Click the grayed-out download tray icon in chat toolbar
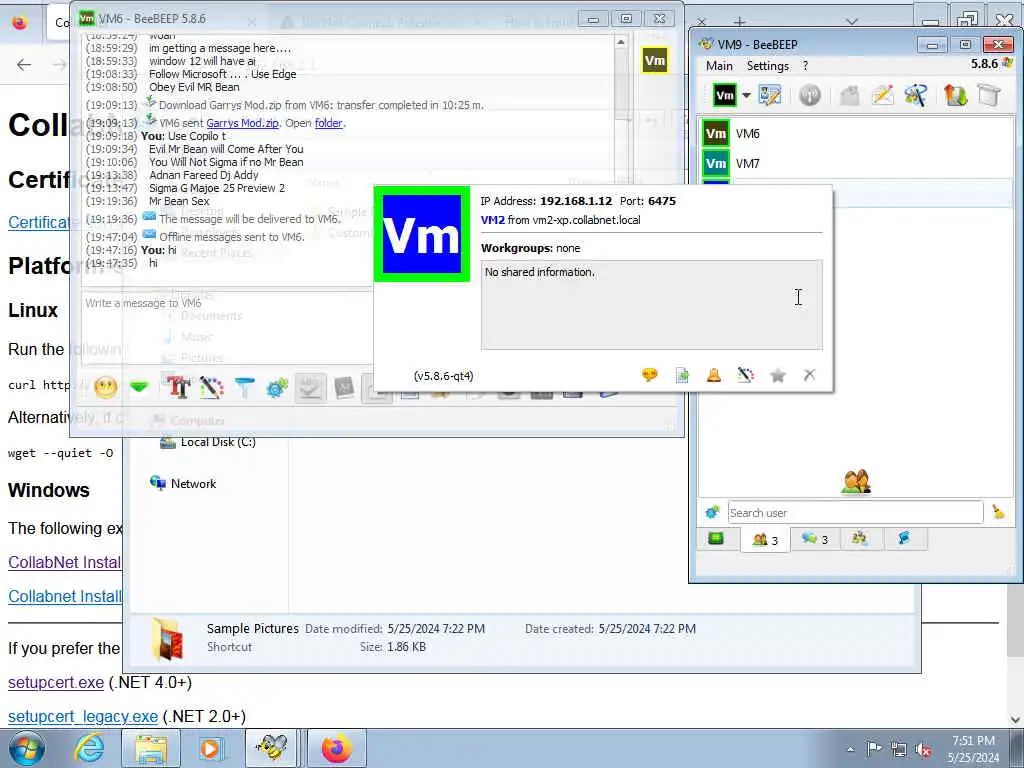Viewport: 1024px width, 768px height. (310, 388)
